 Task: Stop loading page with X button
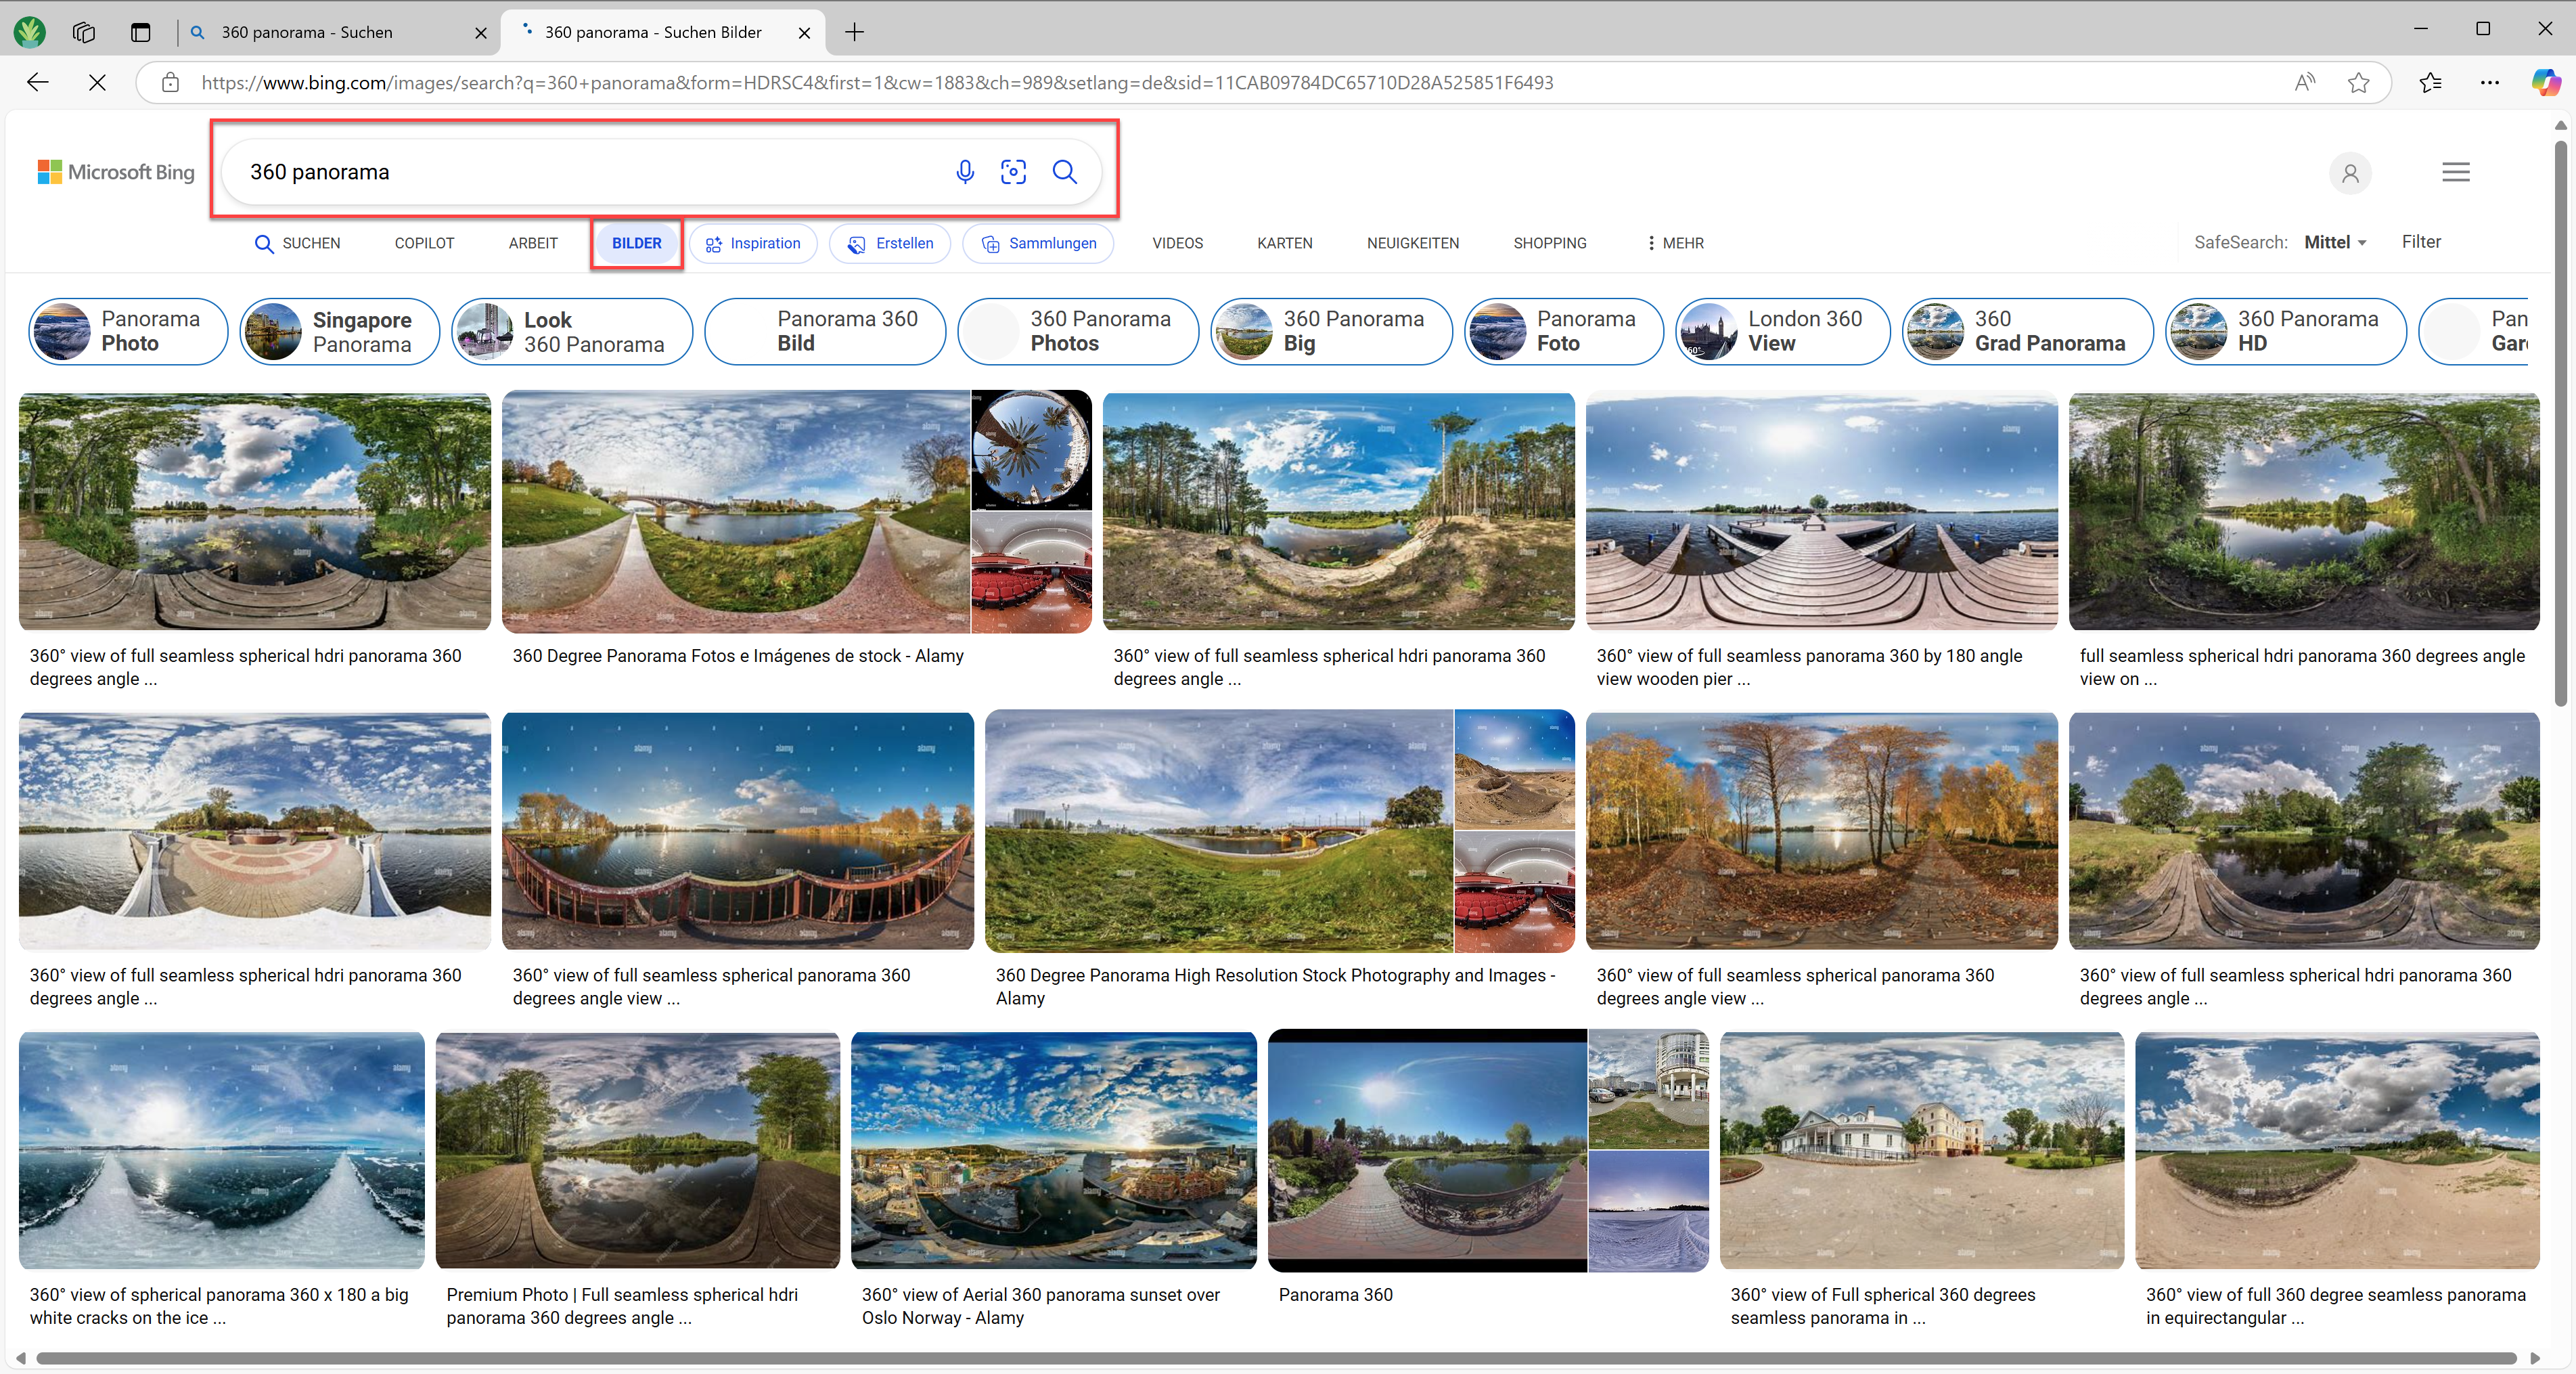pyautogui.click(x=97, y=83)
